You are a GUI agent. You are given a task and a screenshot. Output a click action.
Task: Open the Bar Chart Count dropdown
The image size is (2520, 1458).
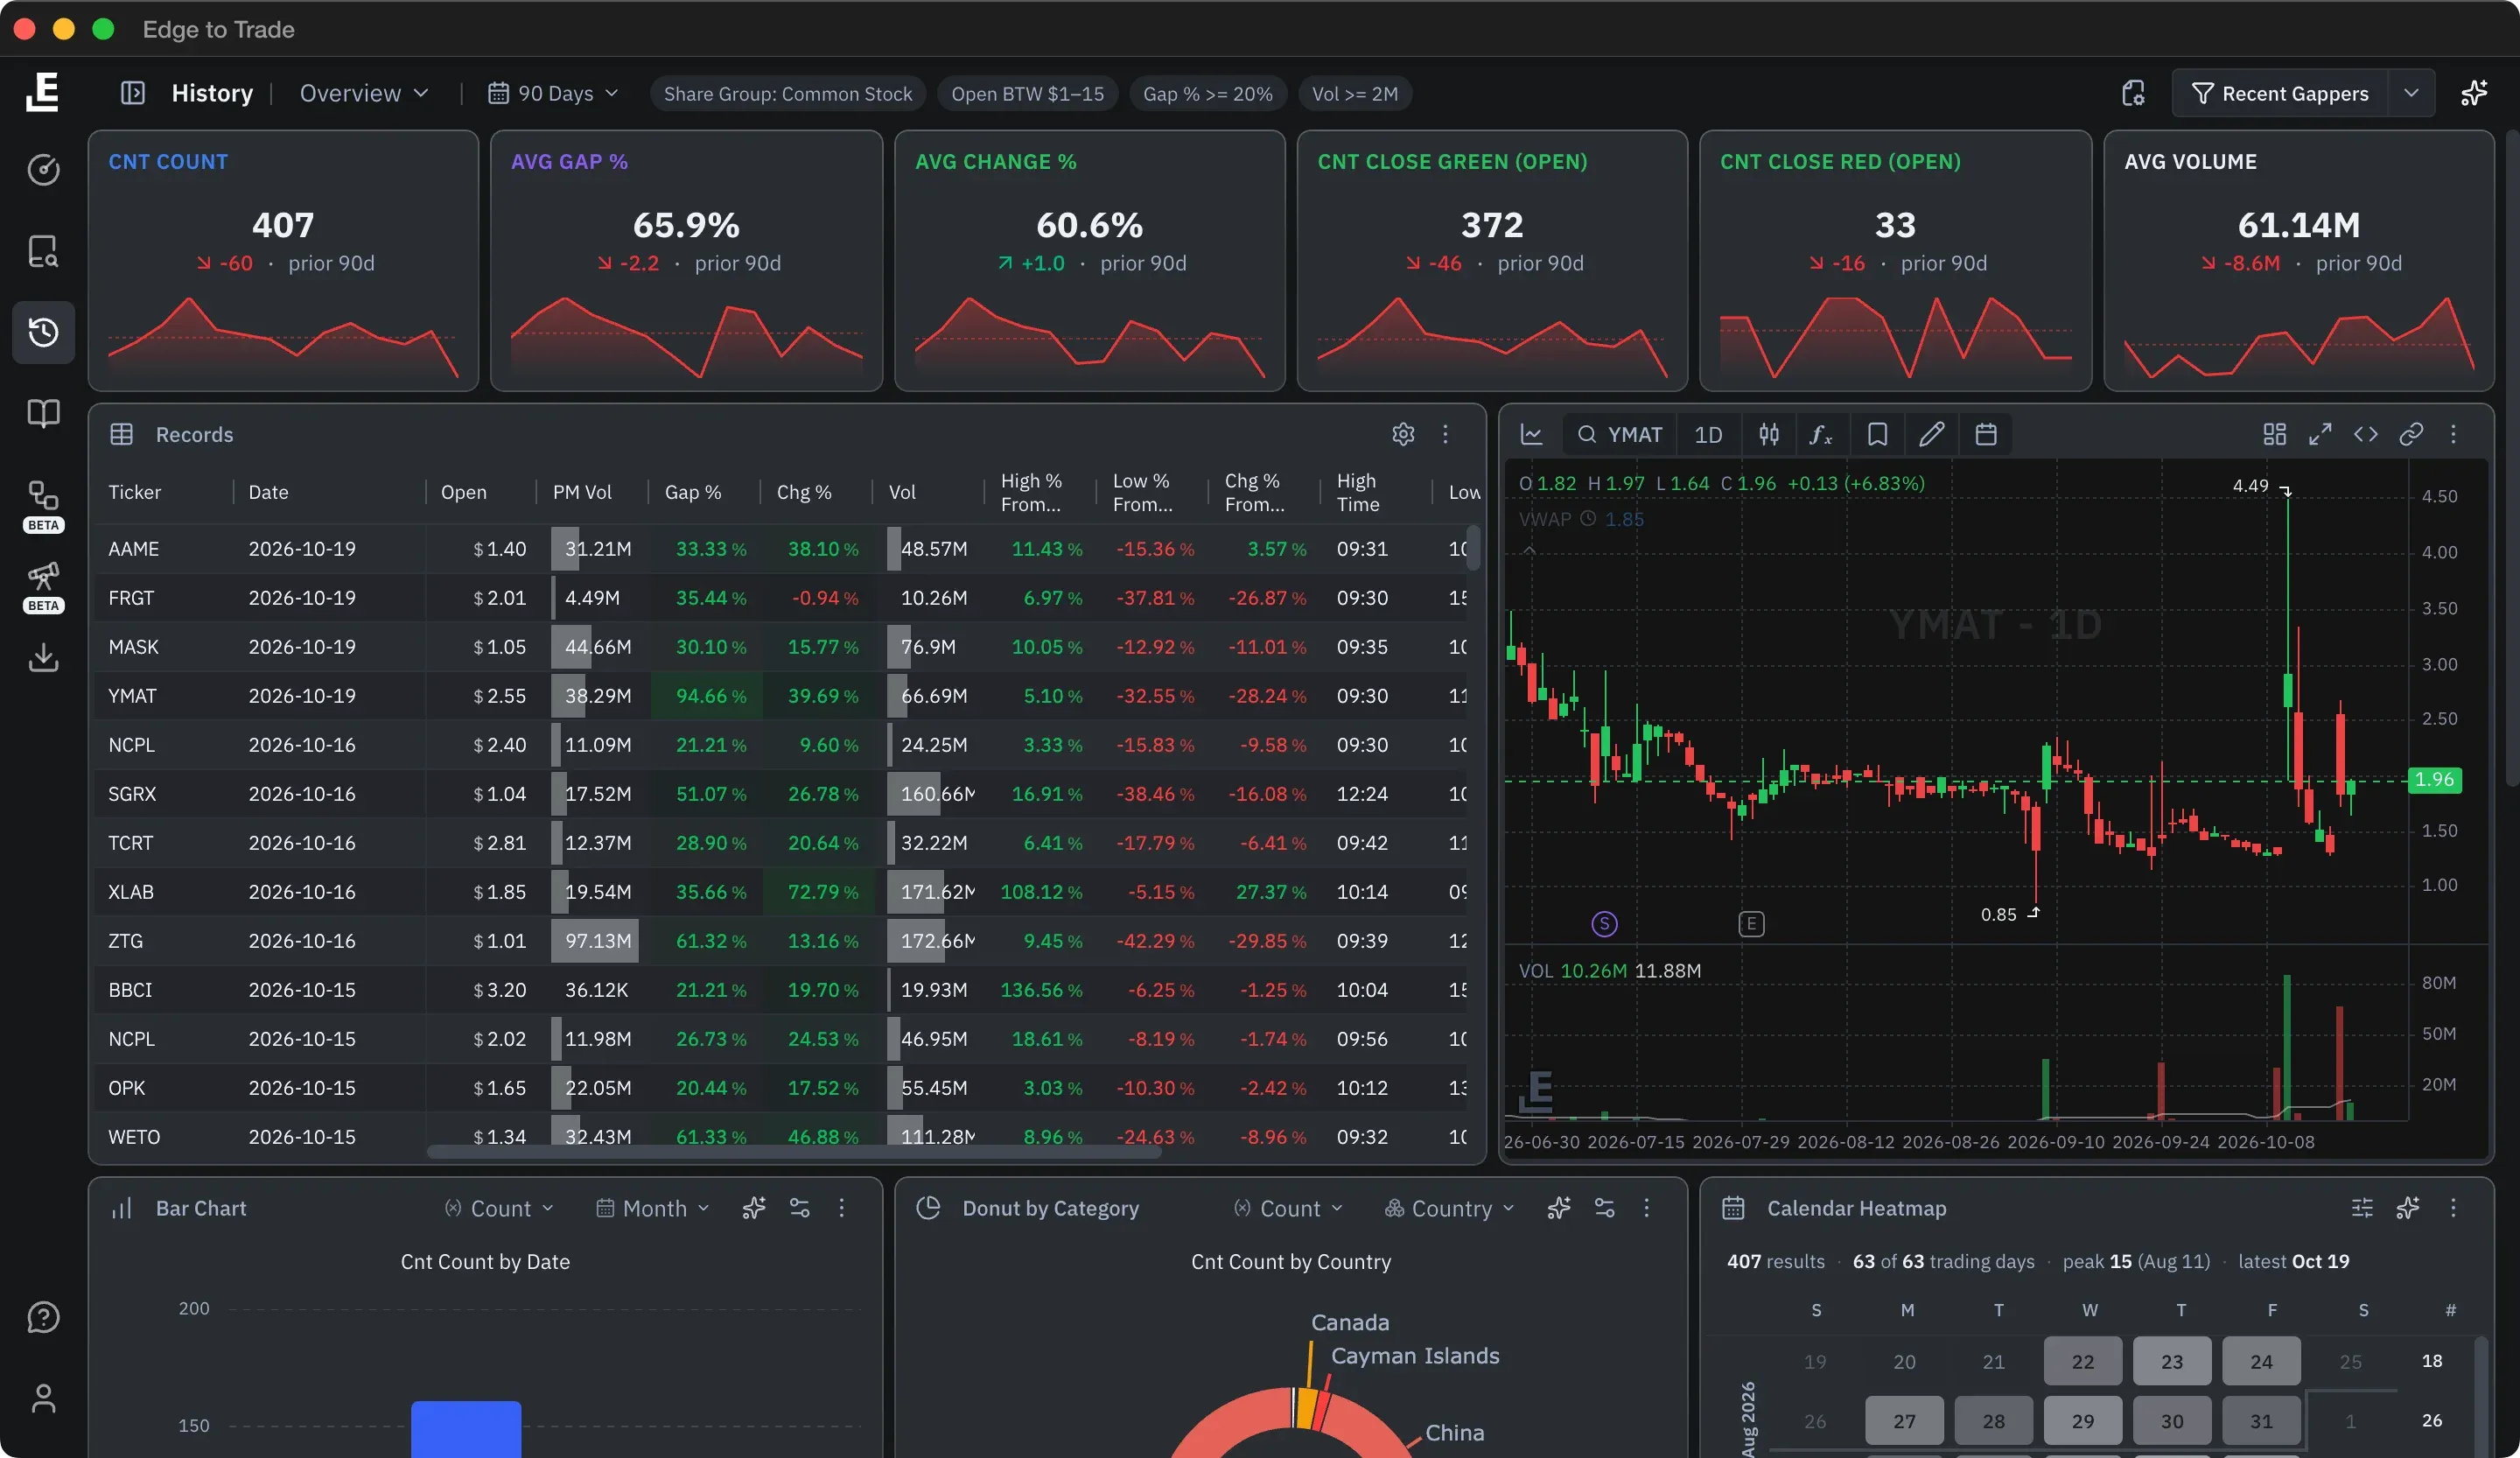pyautogui.click(x=499, y=1208)
